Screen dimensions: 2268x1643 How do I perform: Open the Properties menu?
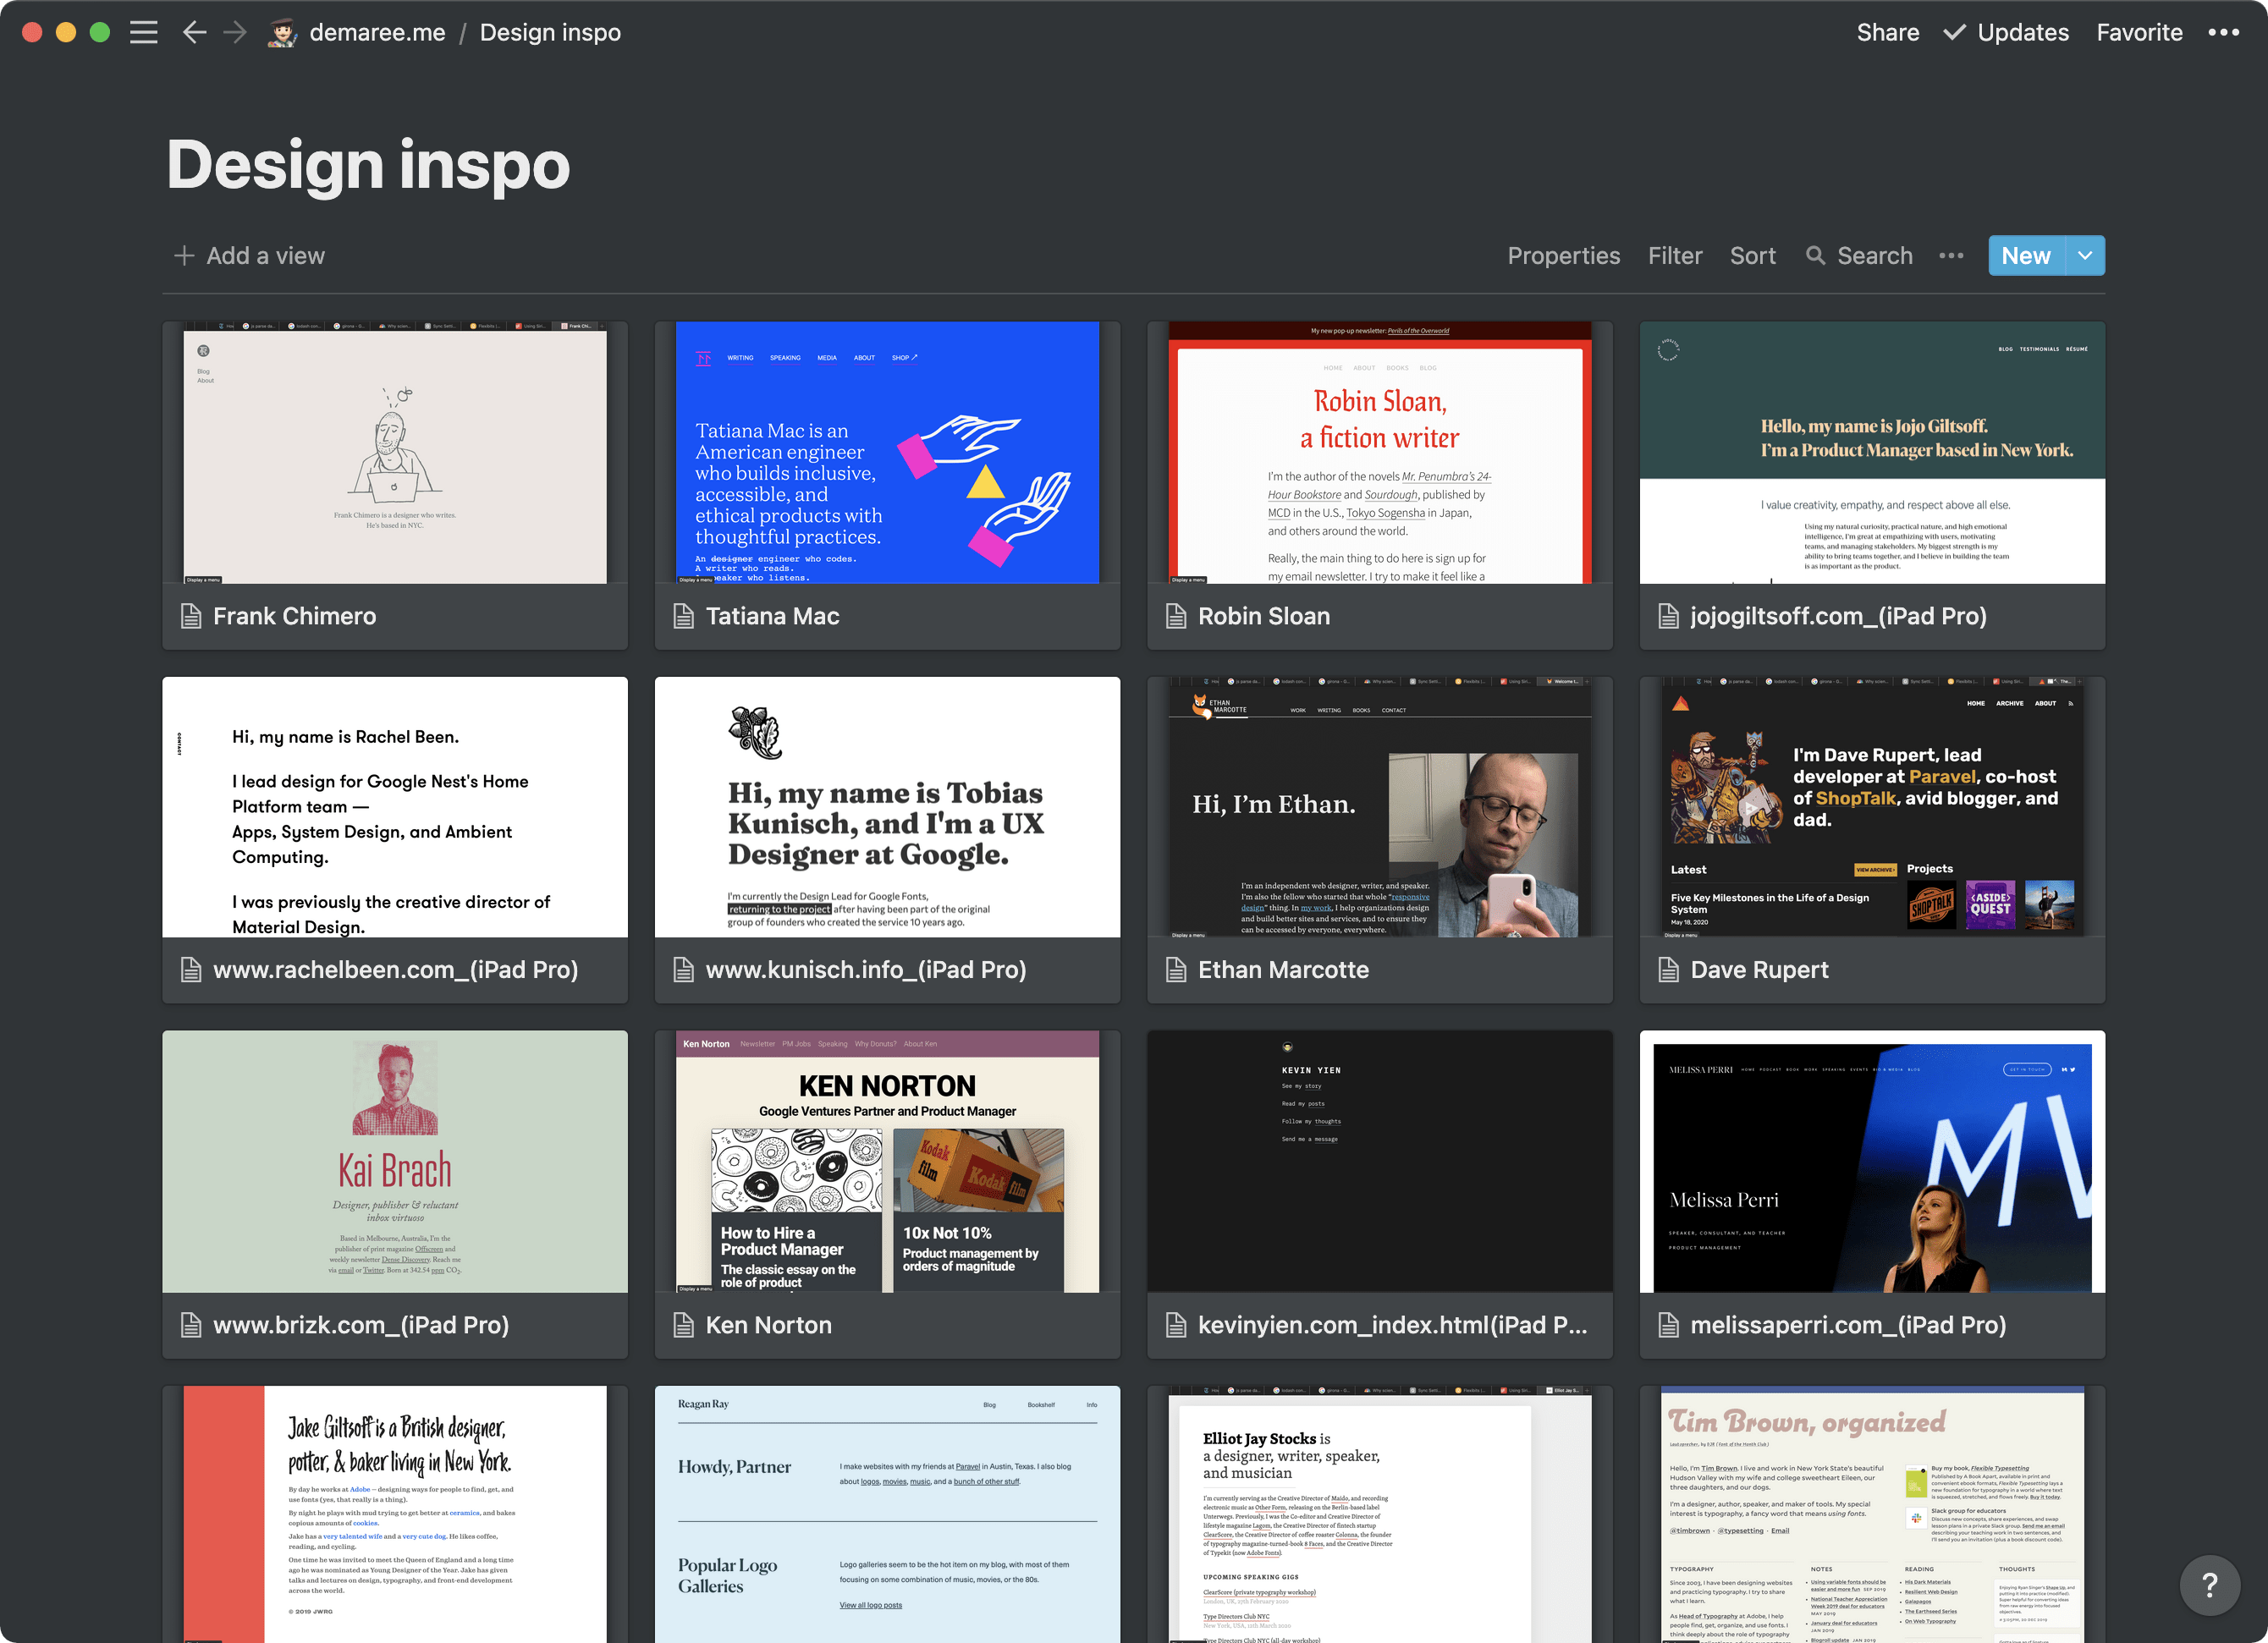[x=1563, y=255]
